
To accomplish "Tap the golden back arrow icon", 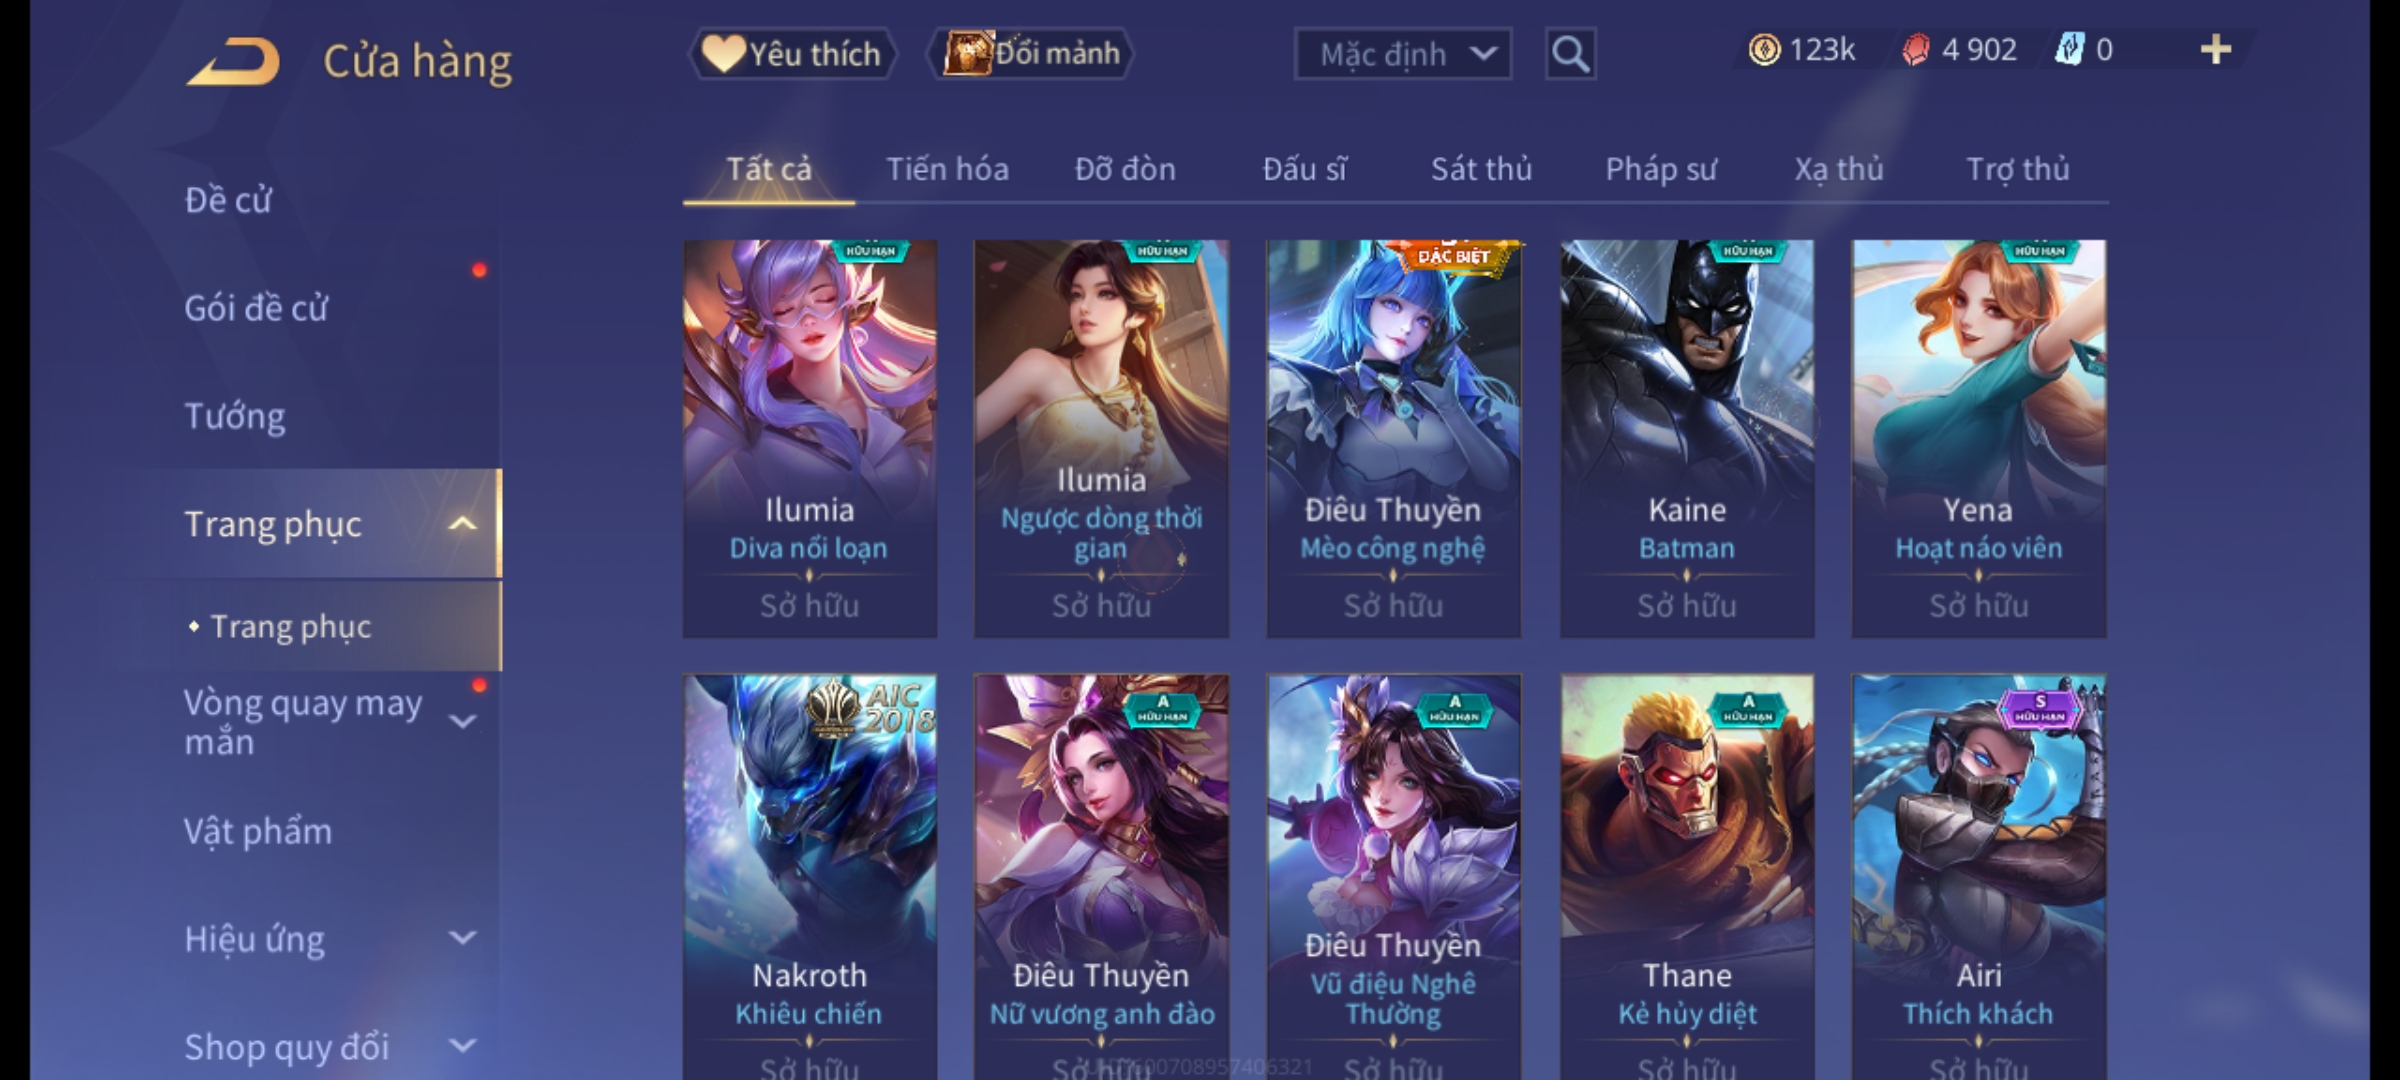I will click(x=233, y=62).
